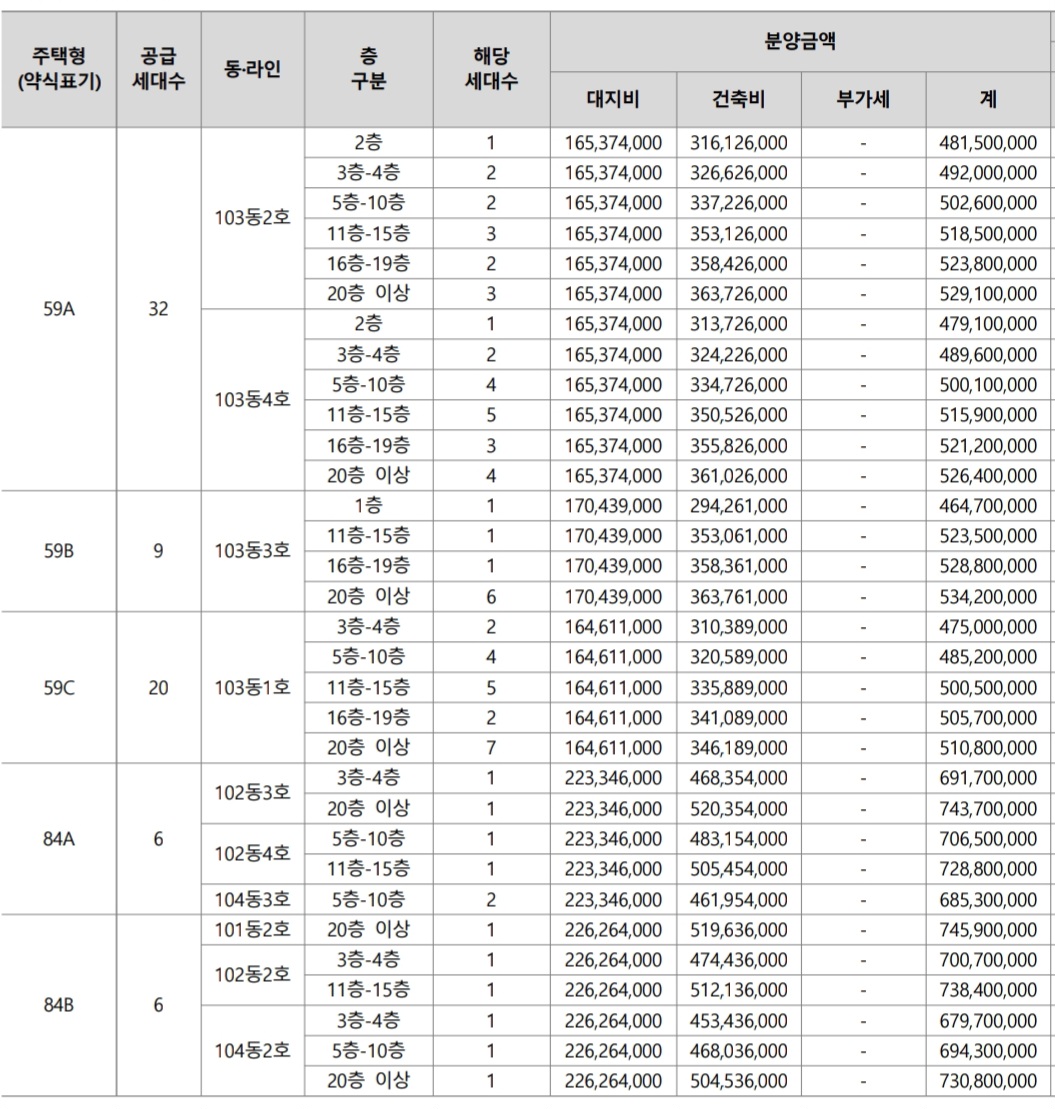The width and height of the screenshot is (1055, 1109).
Task: Click the 1층 floor cell
Action: tap(368, 506)
